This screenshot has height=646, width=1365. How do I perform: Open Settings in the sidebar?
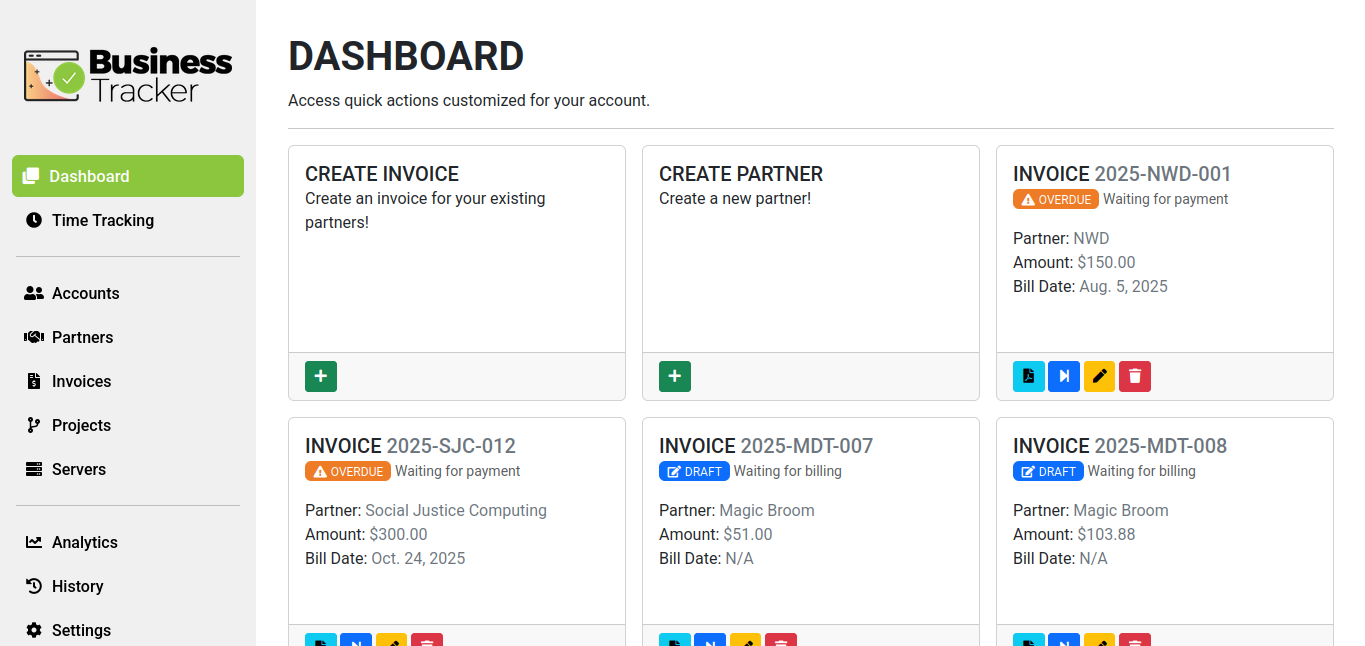81,630
